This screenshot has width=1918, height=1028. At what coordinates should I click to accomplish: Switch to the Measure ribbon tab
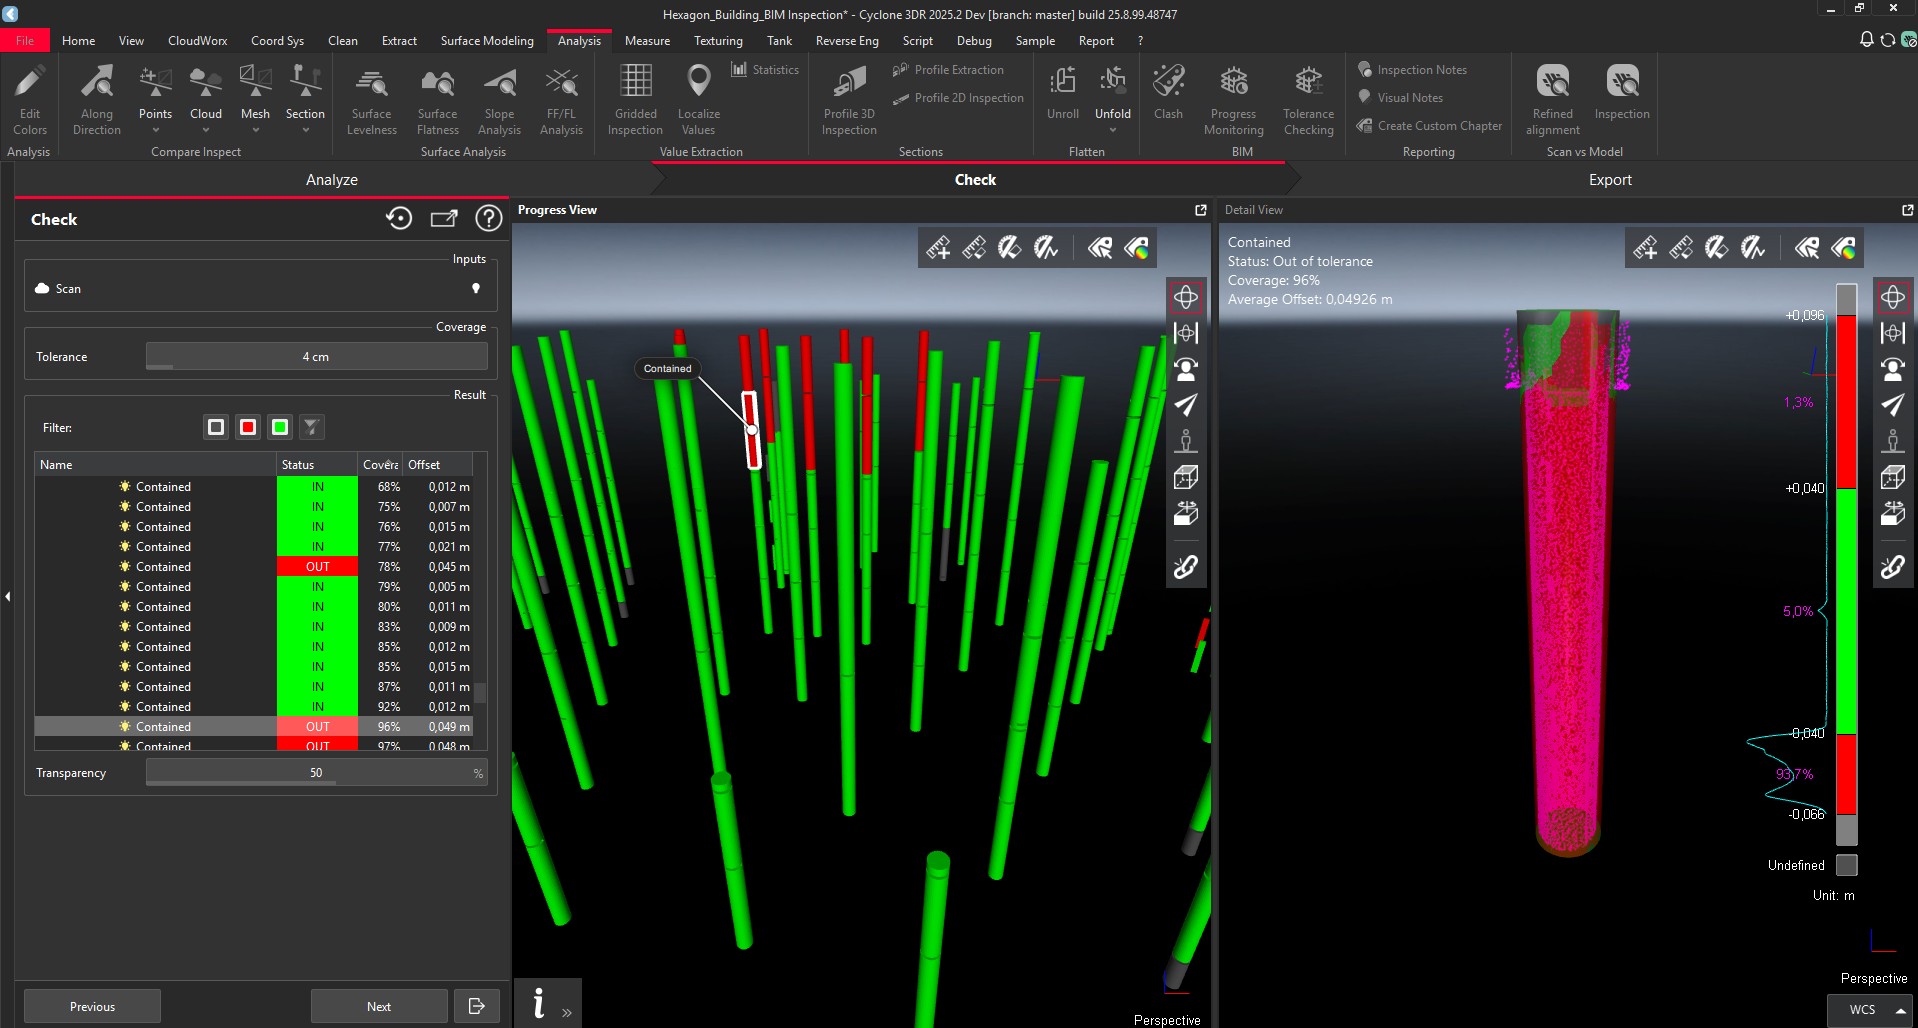[x=647, y=40]
